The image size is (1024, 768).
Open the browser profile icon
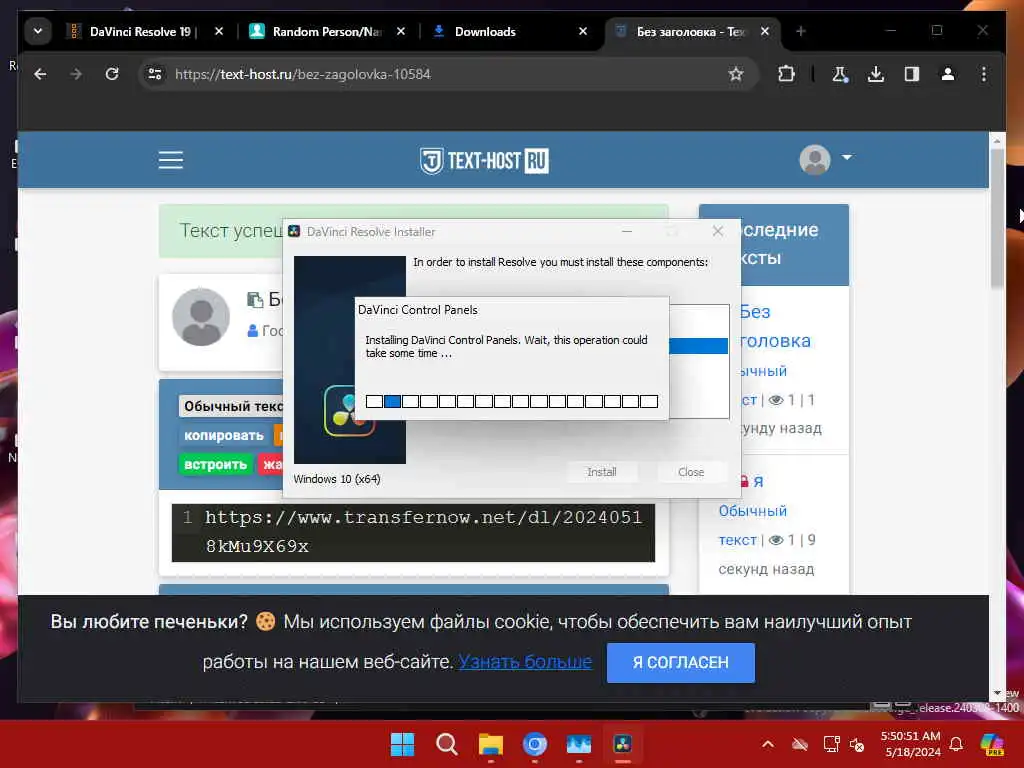[x=948, y=74]
